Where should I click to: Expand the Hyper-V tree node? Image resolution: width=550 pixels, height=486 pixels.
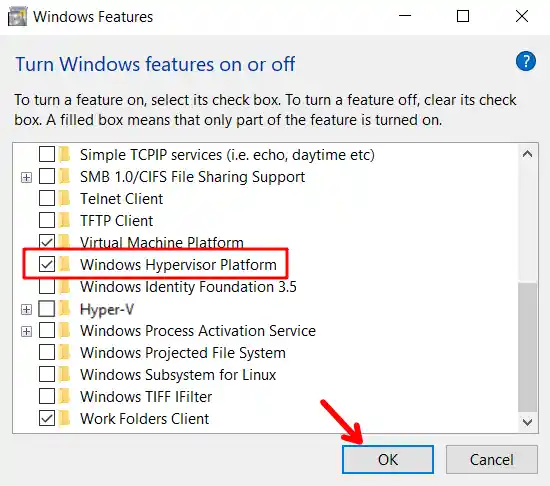pos(26,310)
